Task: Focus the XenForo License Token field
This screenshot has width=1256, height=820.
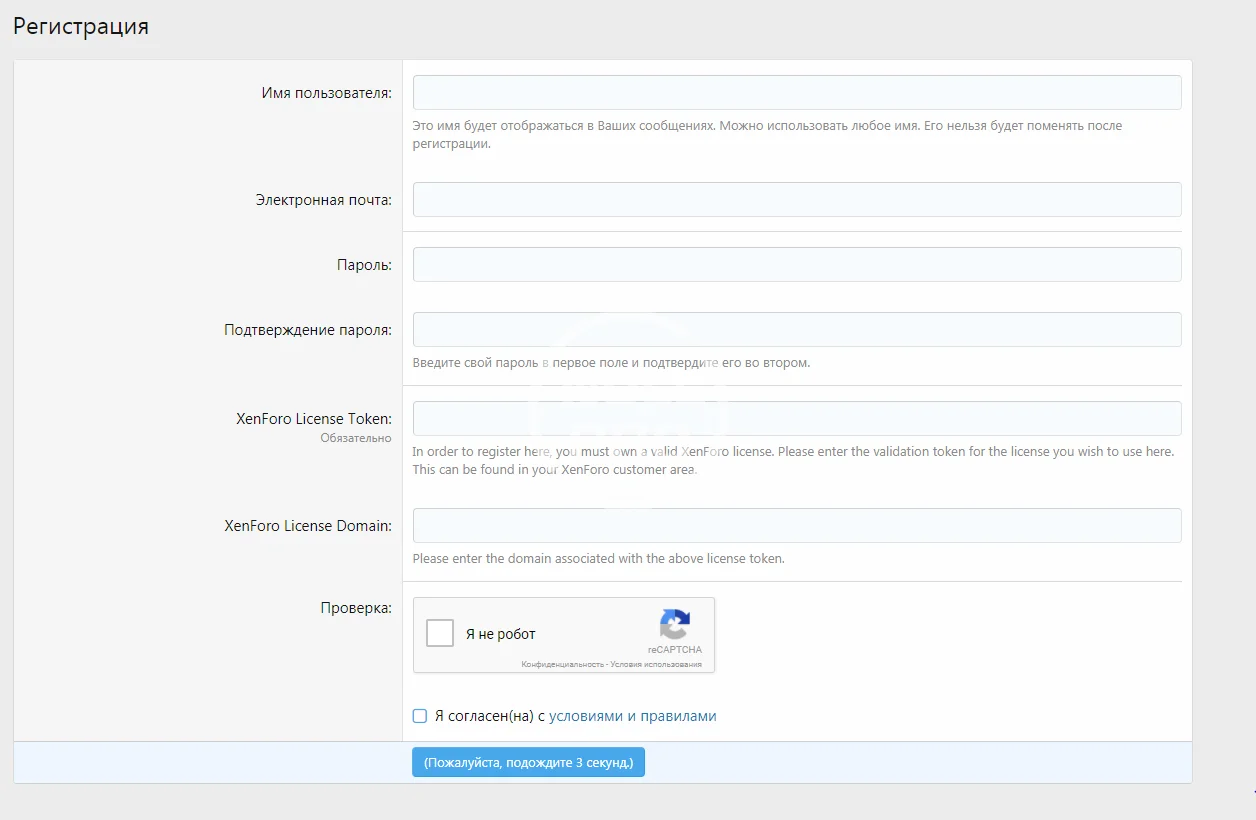Action: point(796,418)
